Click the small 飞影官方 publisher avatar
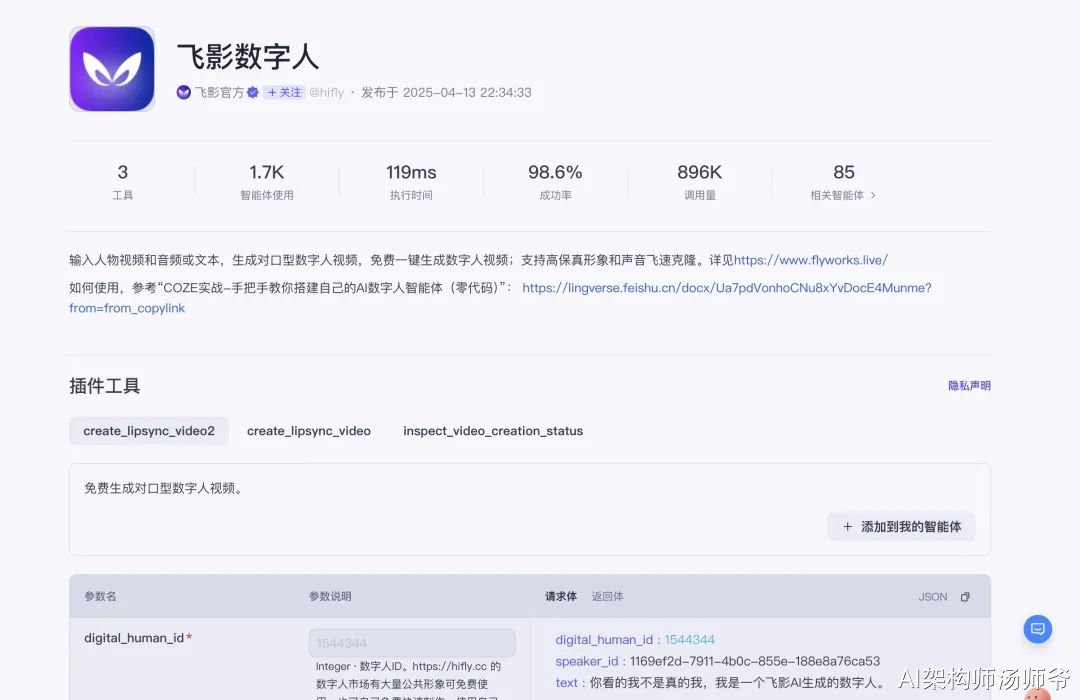Screen dimensions: 1080x700 (x=184, y=93)
